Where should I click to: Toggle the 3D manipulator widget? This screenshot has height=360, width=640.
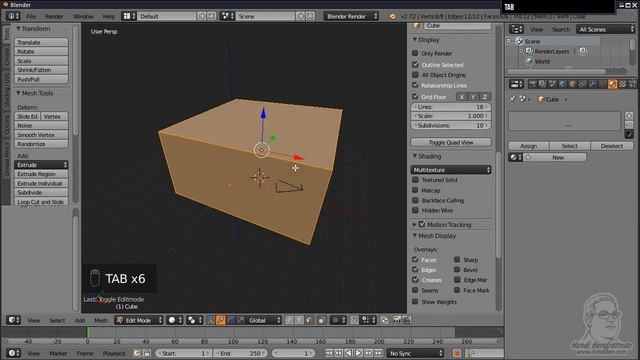211,320
